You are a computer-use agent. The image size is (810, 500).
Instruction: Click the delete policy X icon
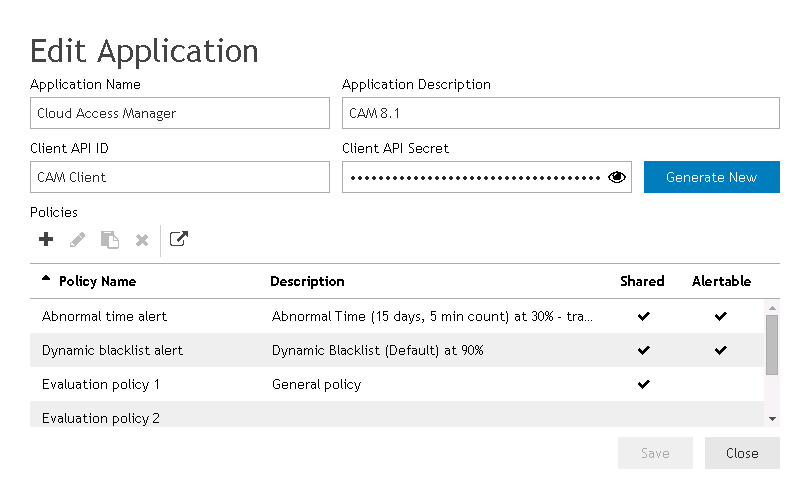[x=142, y=240]
